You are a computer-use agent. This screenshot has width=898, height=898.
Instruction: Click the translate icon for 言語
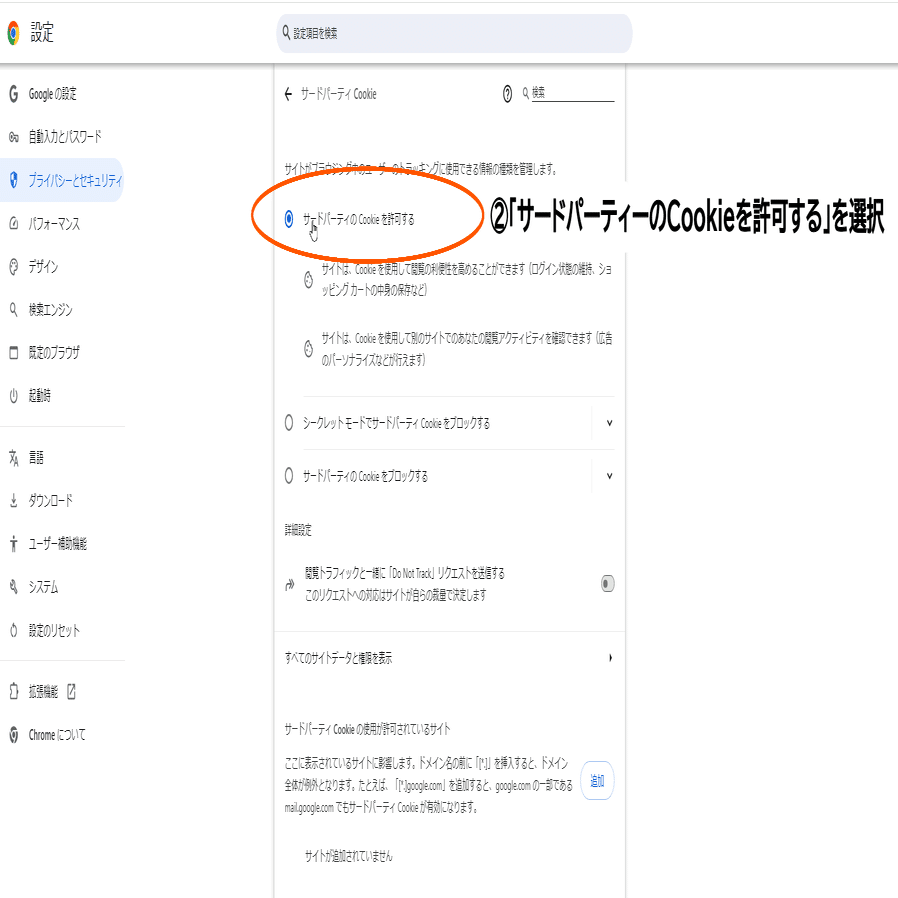click(14, 458)
